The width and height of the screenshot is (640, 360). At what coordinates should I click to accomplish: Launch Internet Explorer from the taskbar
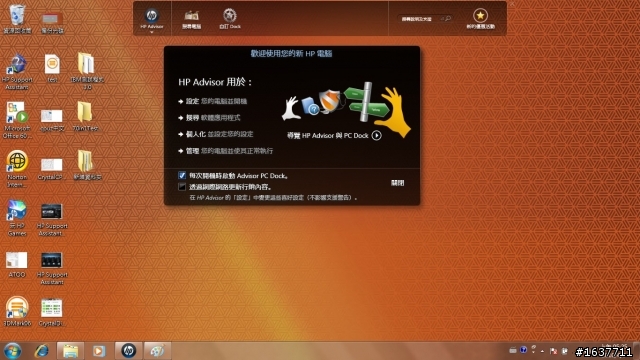click(x=42, y=351)
